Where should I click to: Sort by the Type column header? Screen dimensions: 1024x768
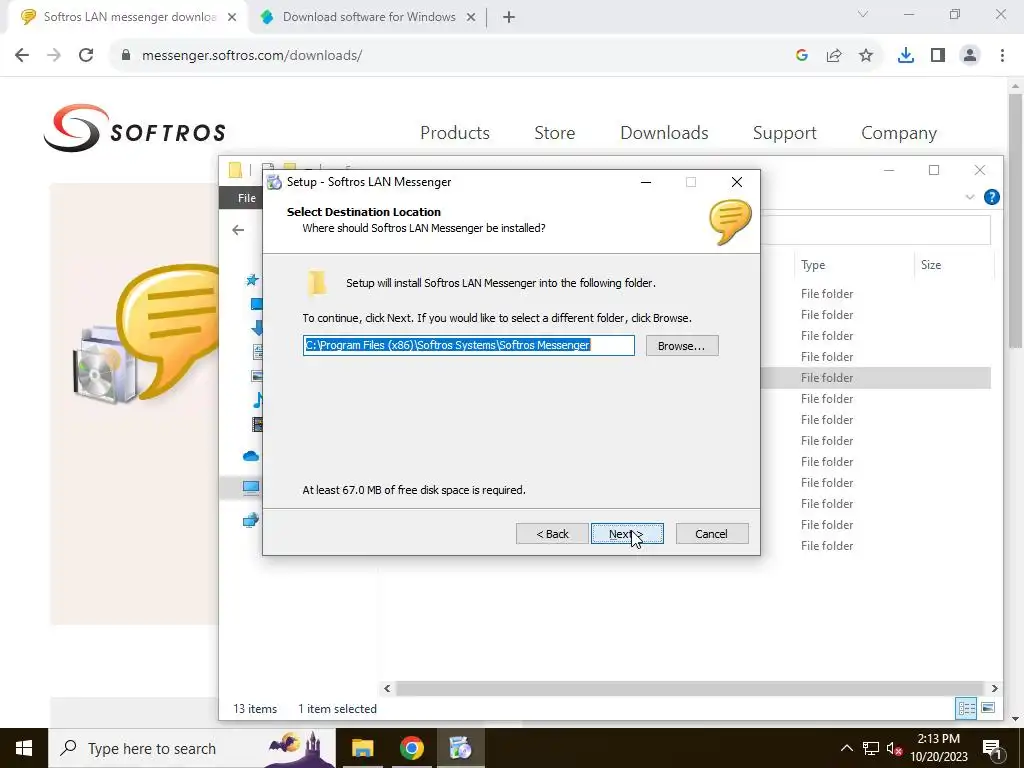coord(813,264)
